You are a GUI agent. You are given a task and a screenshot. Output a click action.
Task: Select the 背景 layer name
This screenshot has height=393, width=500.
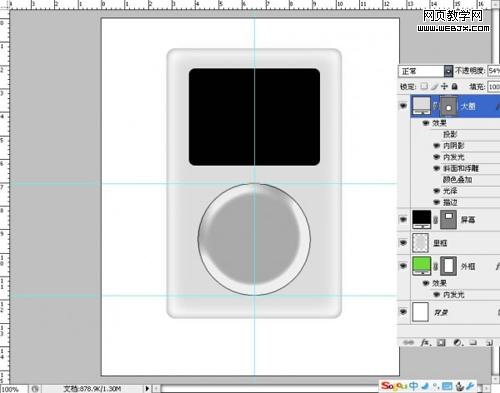point(441,312)
